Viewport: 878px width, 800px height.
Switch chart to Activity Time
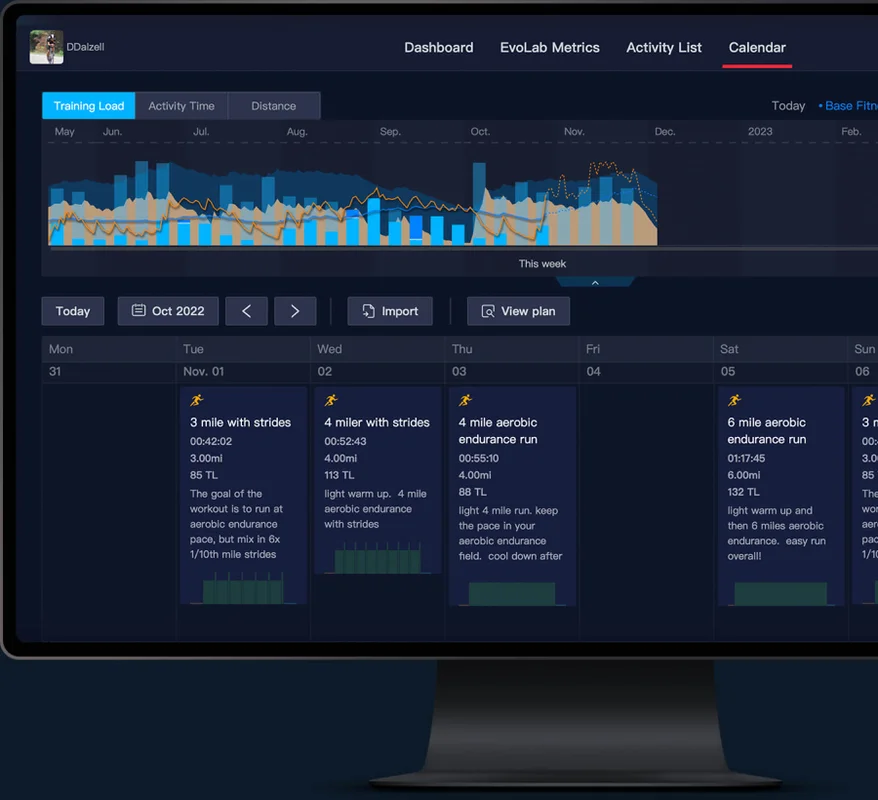coord(181,106)
